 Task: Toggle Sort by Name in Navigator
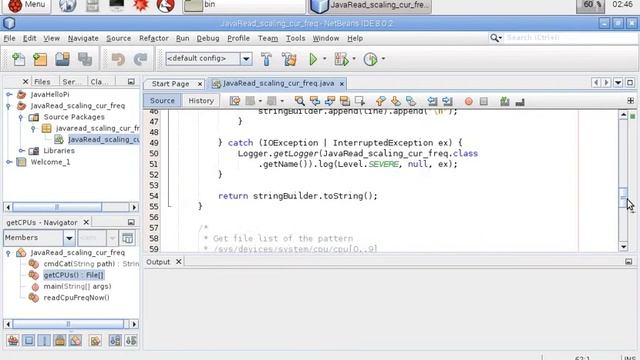point(115,340)
